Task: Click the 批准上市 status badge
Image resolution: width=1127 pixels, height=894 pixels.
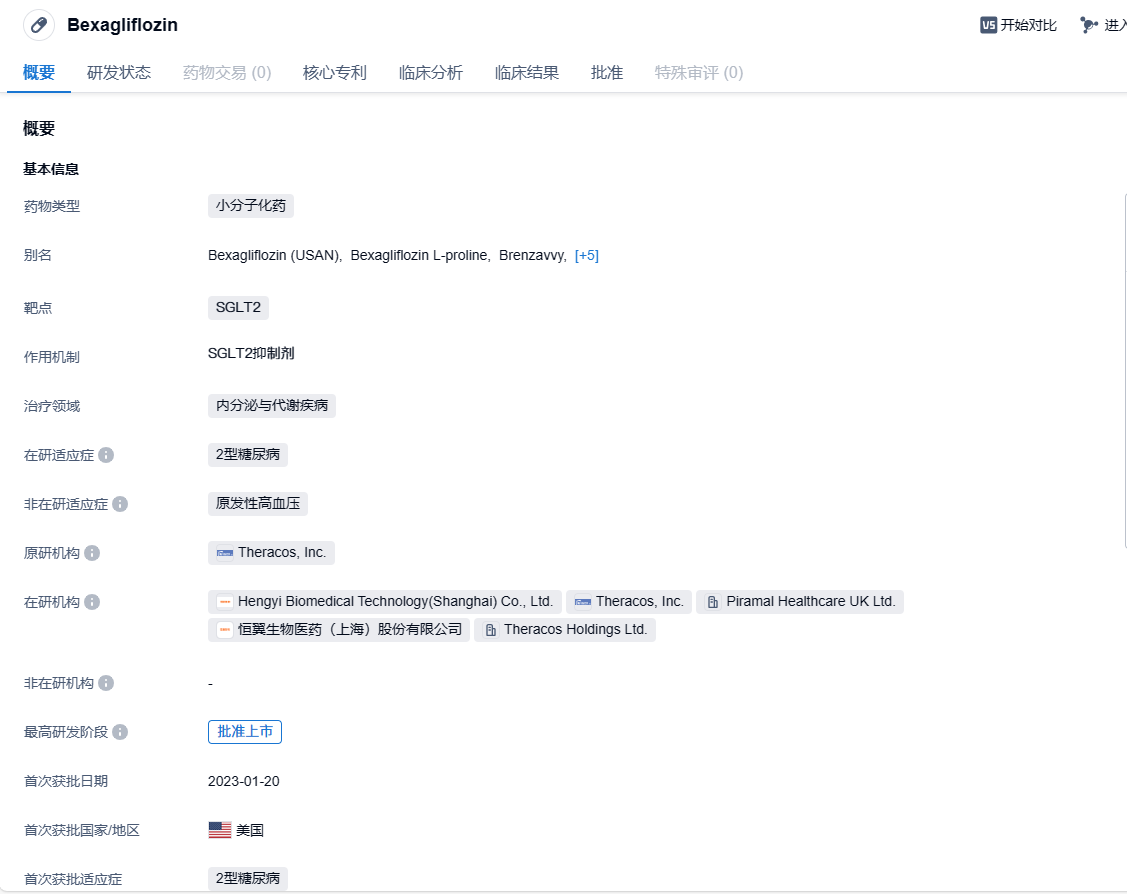Action: coord(245,732)
